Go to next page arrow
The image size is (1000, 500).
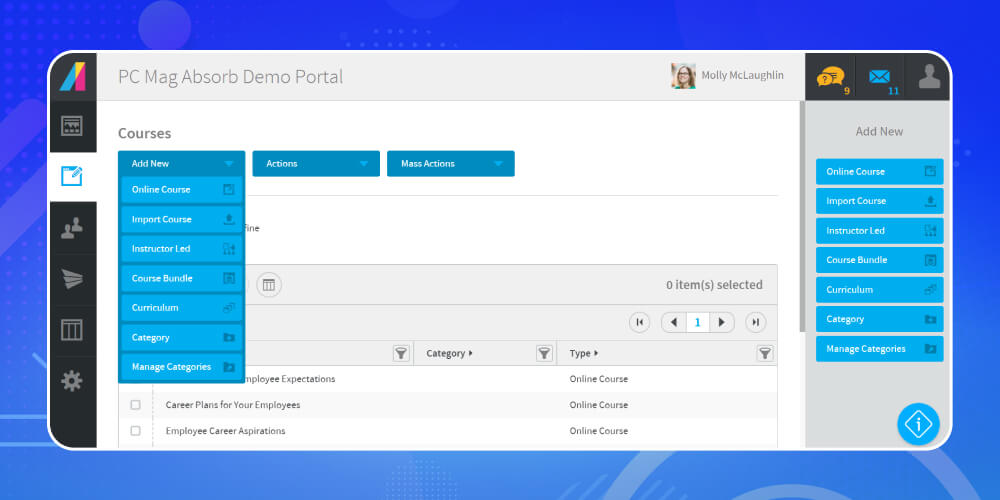(722, 322)
